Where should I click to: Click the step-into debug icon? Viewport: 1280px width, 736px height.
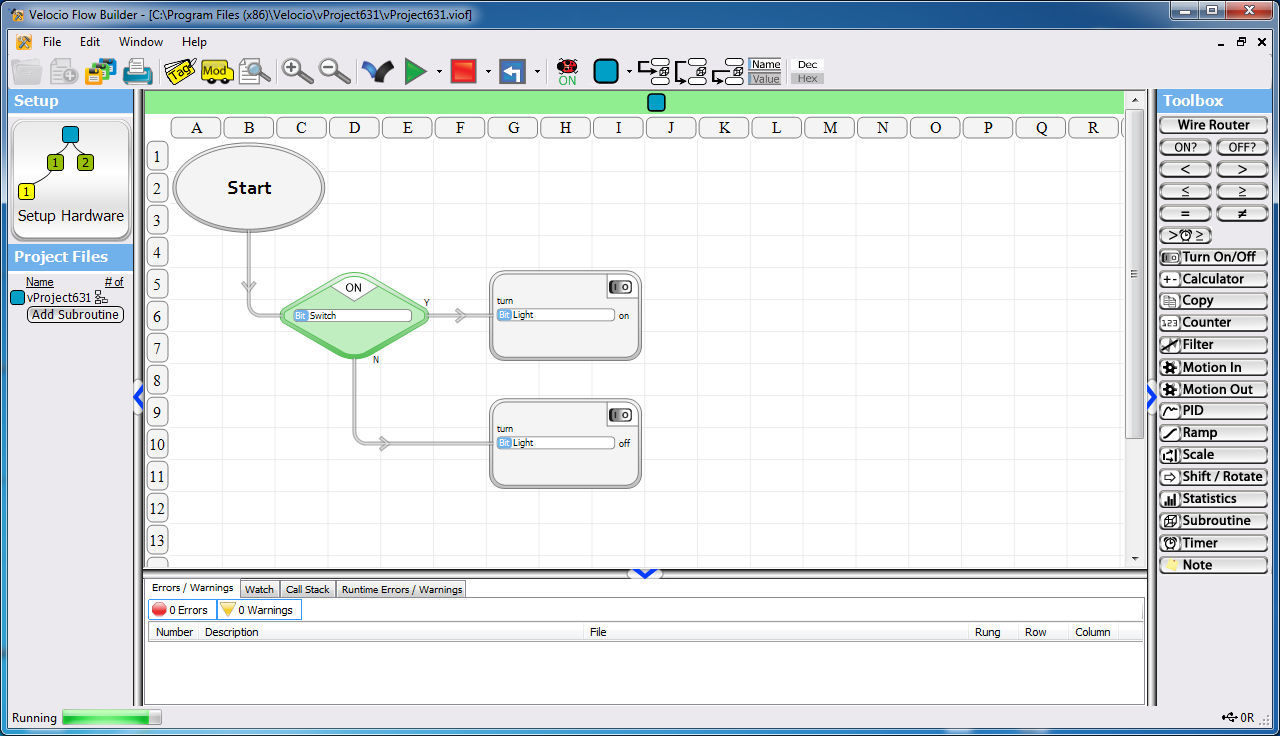pyautogui.click(x=654, y=71)
